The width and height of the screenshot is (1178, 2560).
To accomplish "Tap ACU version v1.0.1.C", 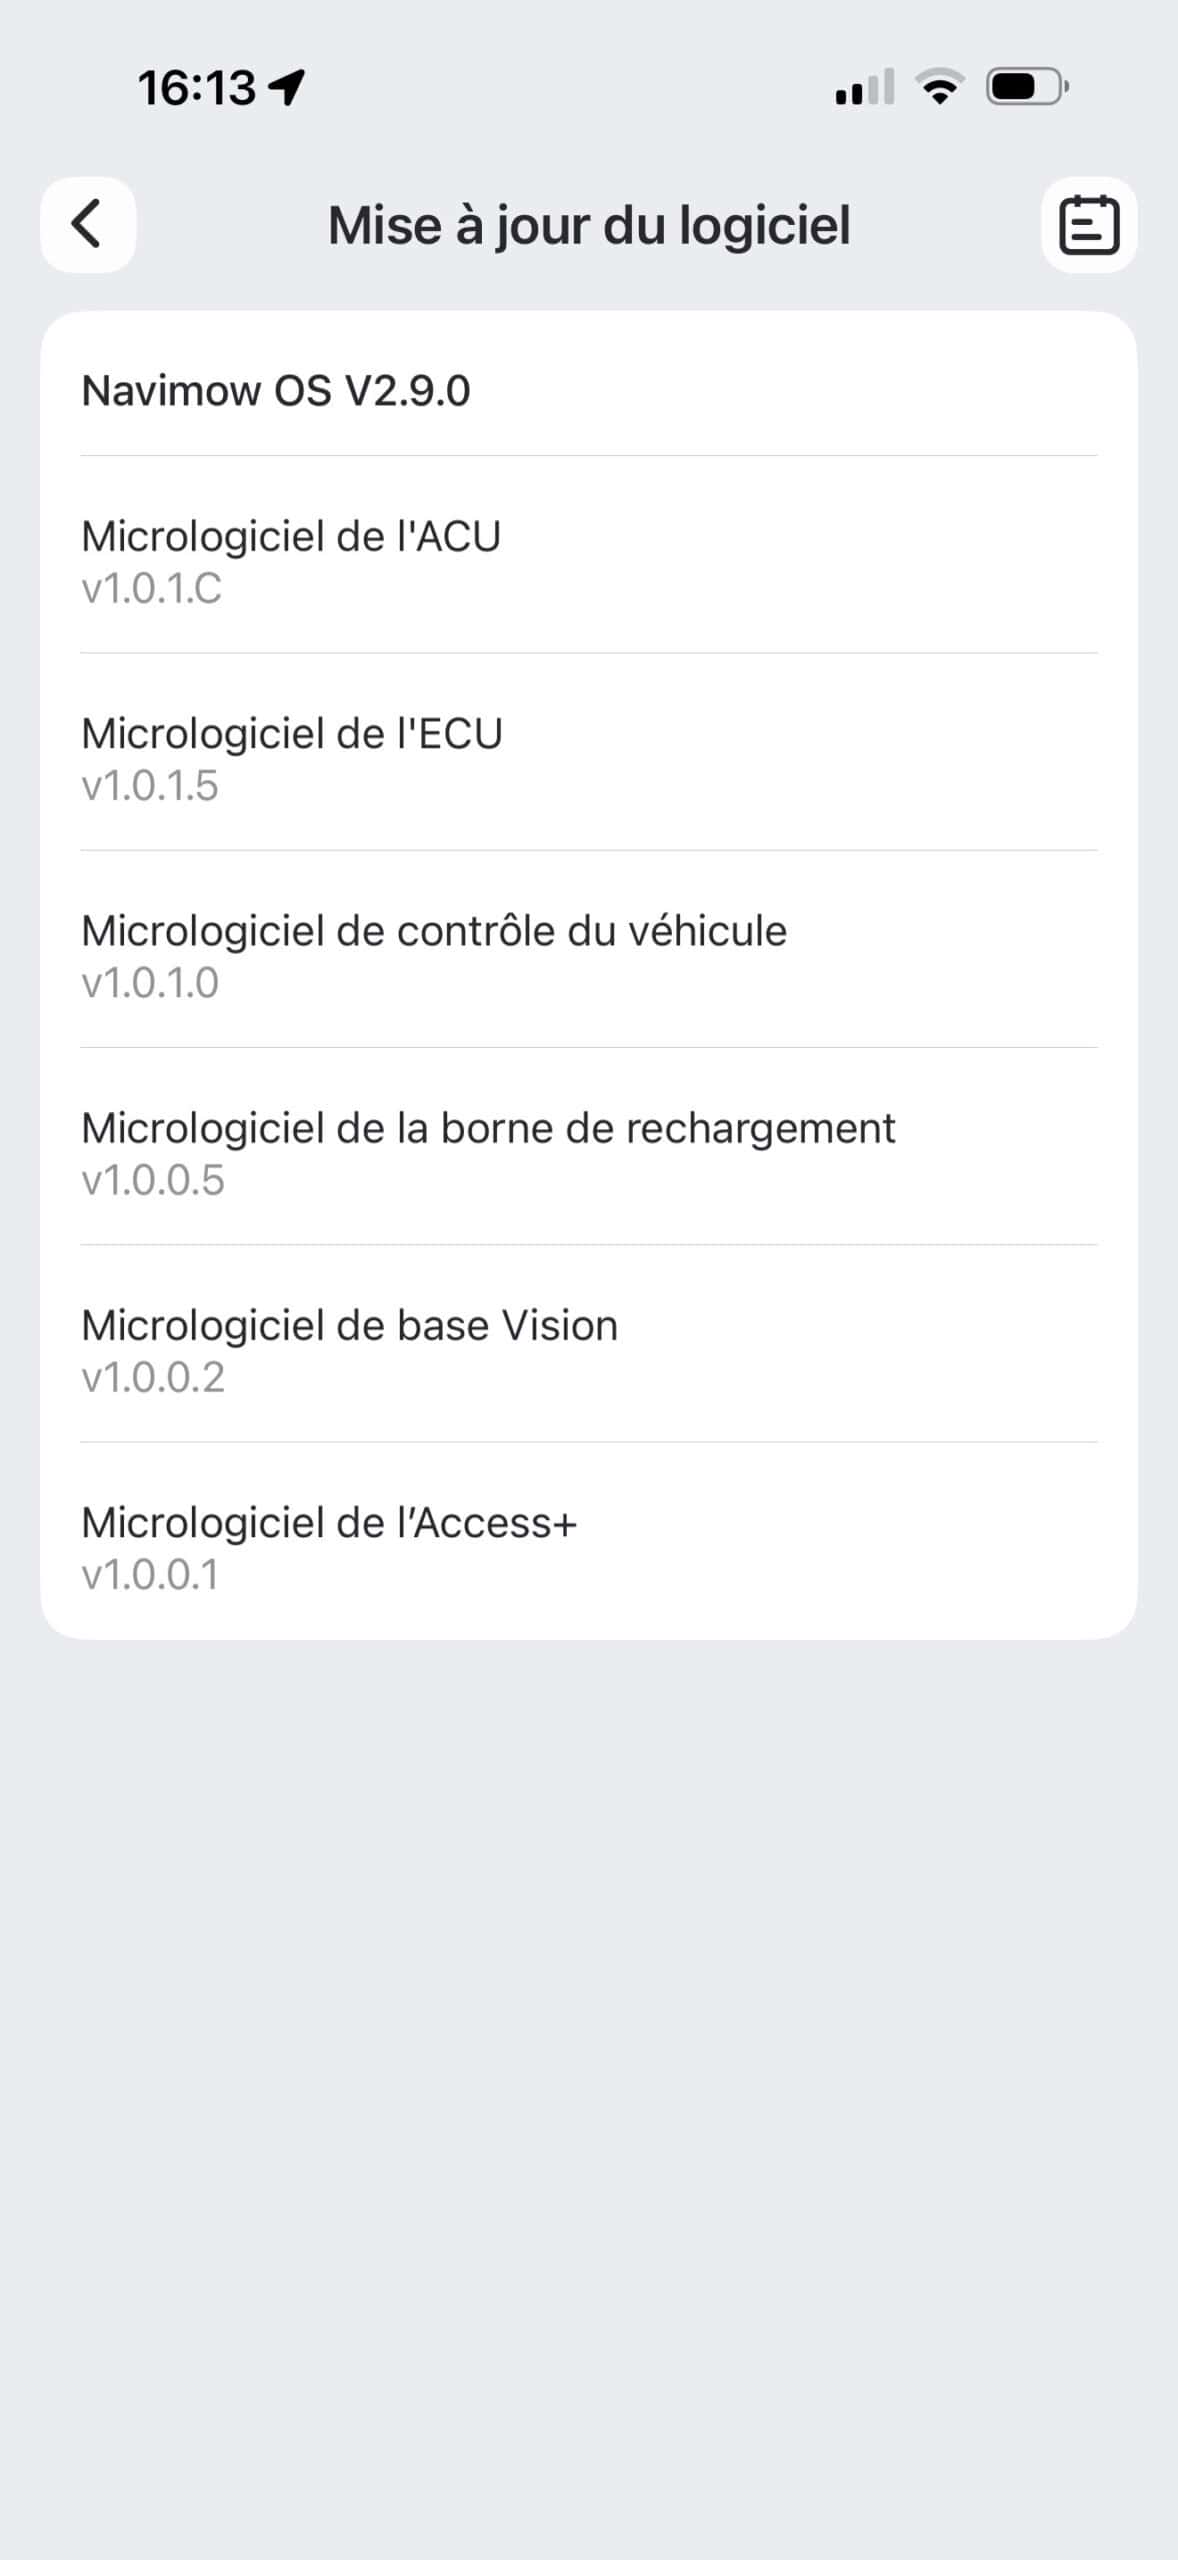I will (152, 589).
